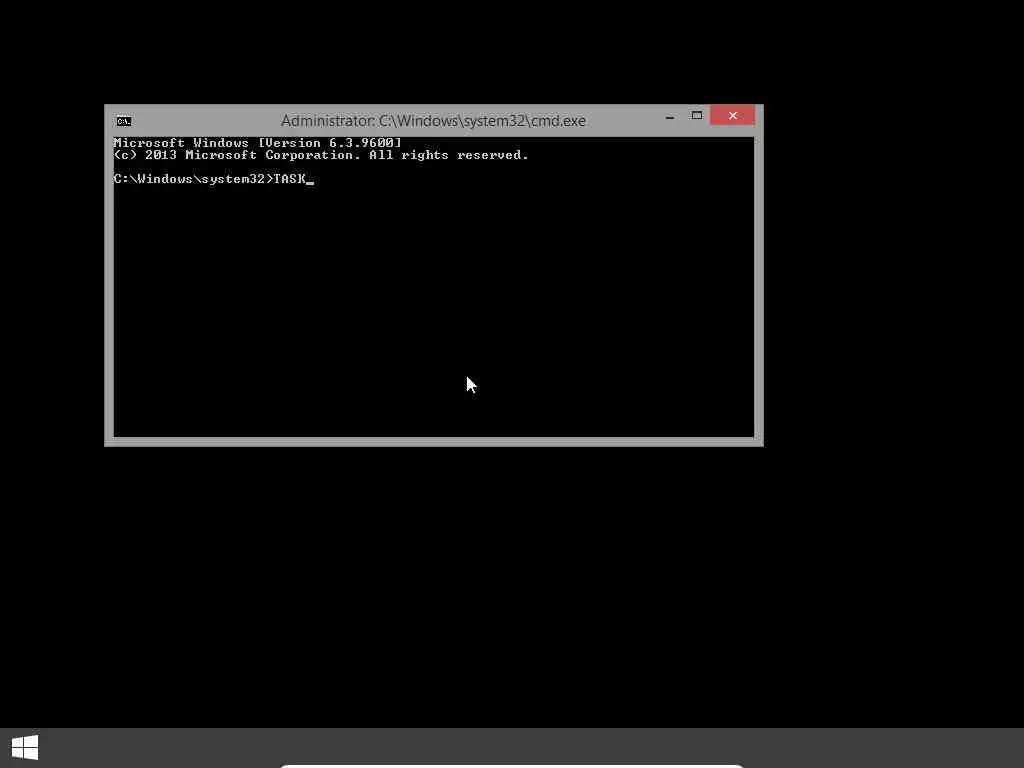The image size is (1024, 768).
Task: Maximize the Command Prompt window
Action: 697,116
